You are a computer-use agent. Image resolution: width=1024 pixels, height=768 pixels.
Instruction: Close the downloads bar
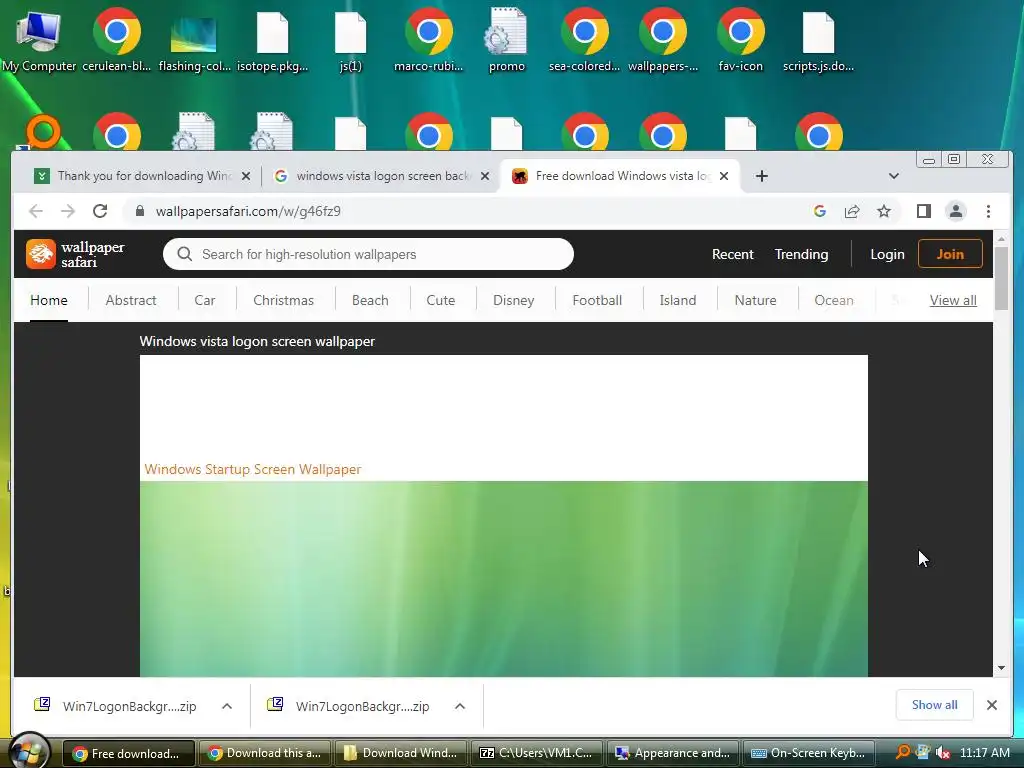[991, 705]
